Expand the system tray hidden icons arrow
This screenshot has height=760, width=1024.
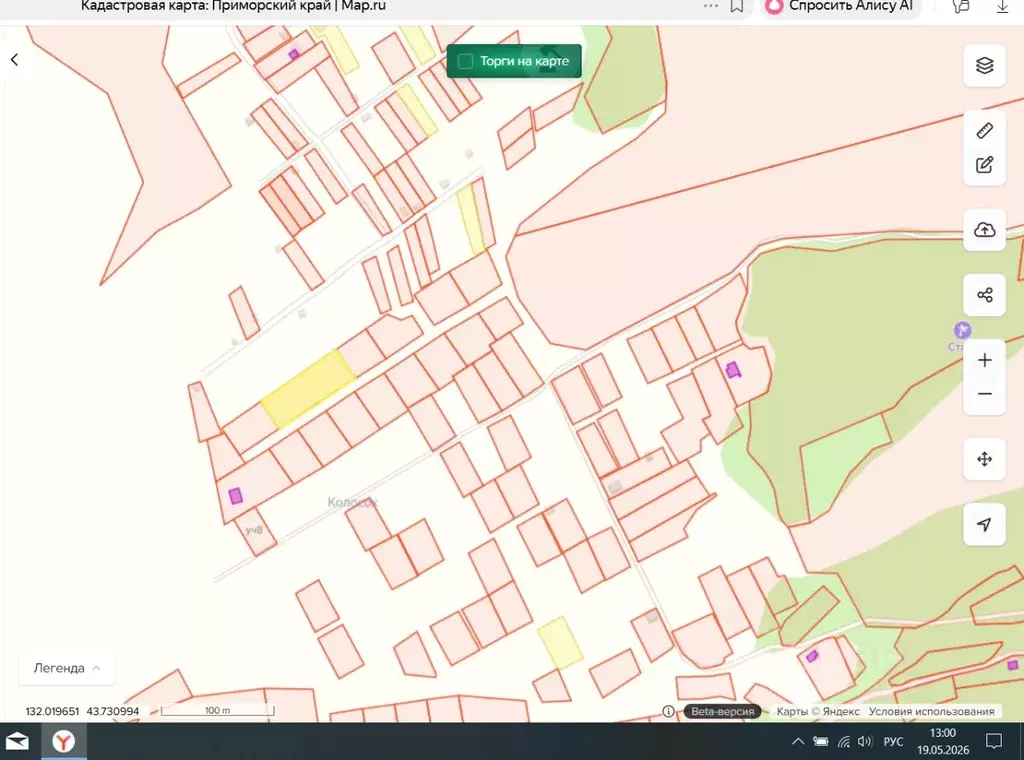[x=797, y=741]
